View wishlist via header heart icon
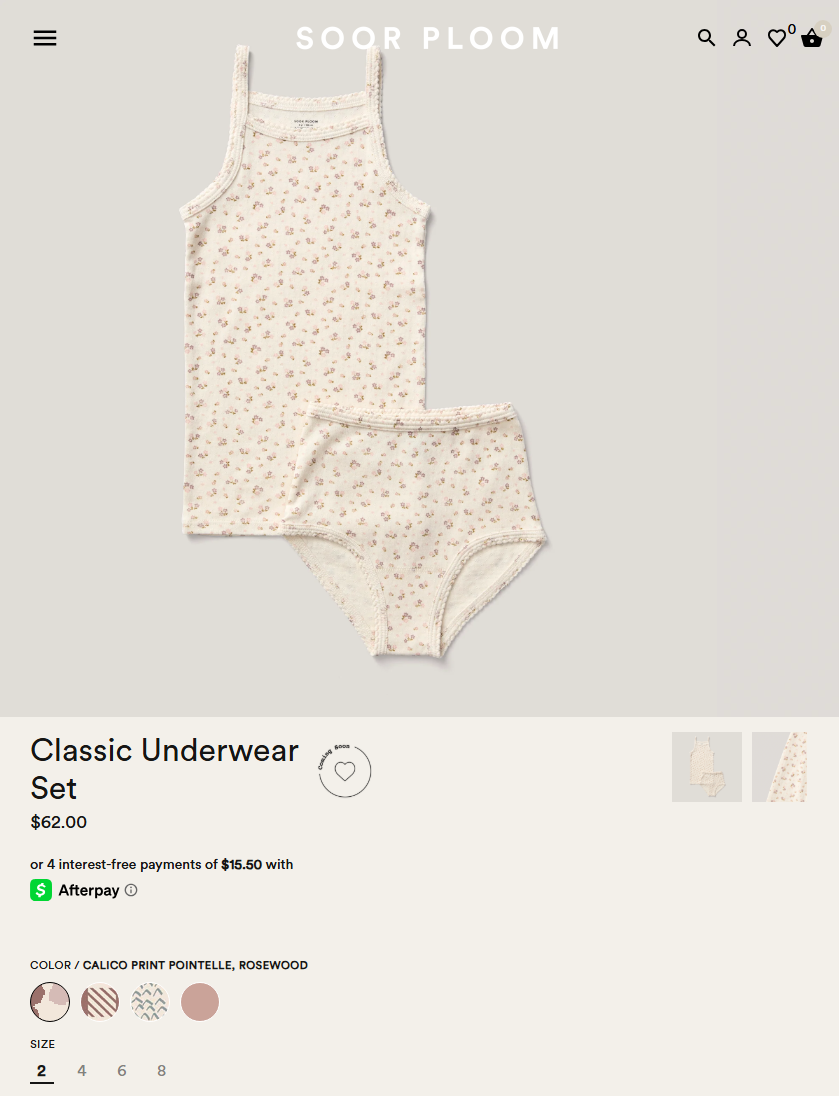The height and width of the screenshot is (1096, 839). [x=777, y=38]
